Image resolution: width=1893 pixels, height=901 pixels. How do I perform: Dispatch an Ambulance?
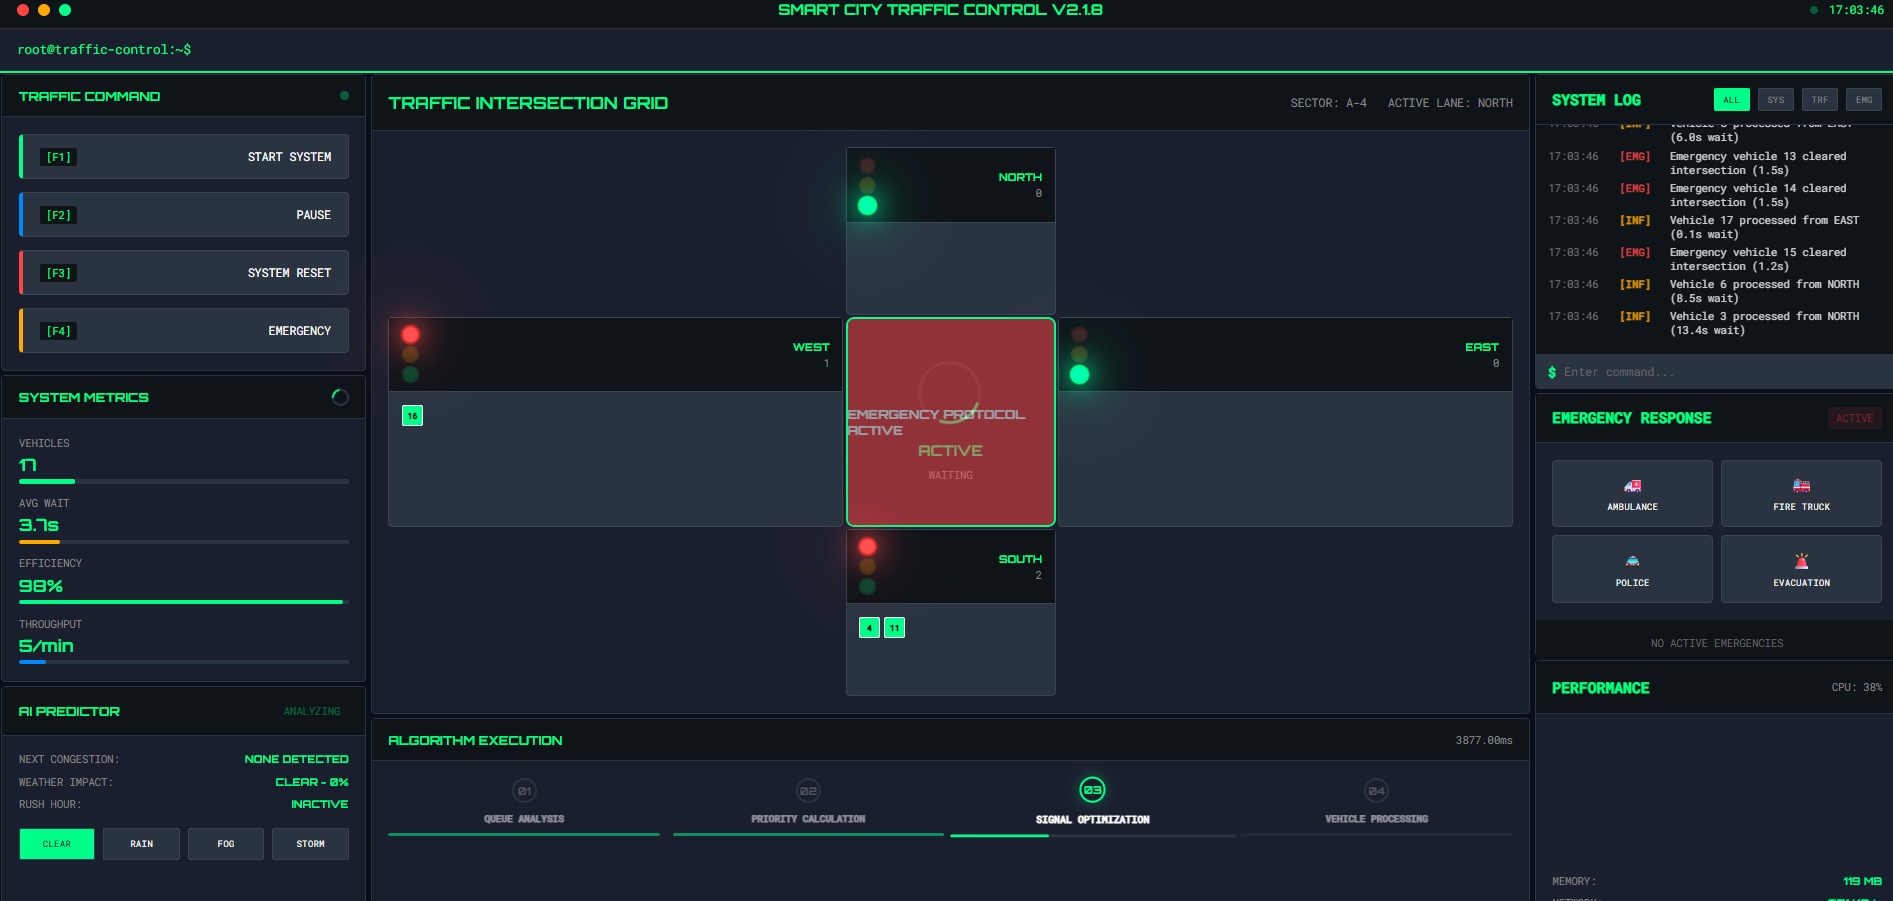(x=1632, y=493)
